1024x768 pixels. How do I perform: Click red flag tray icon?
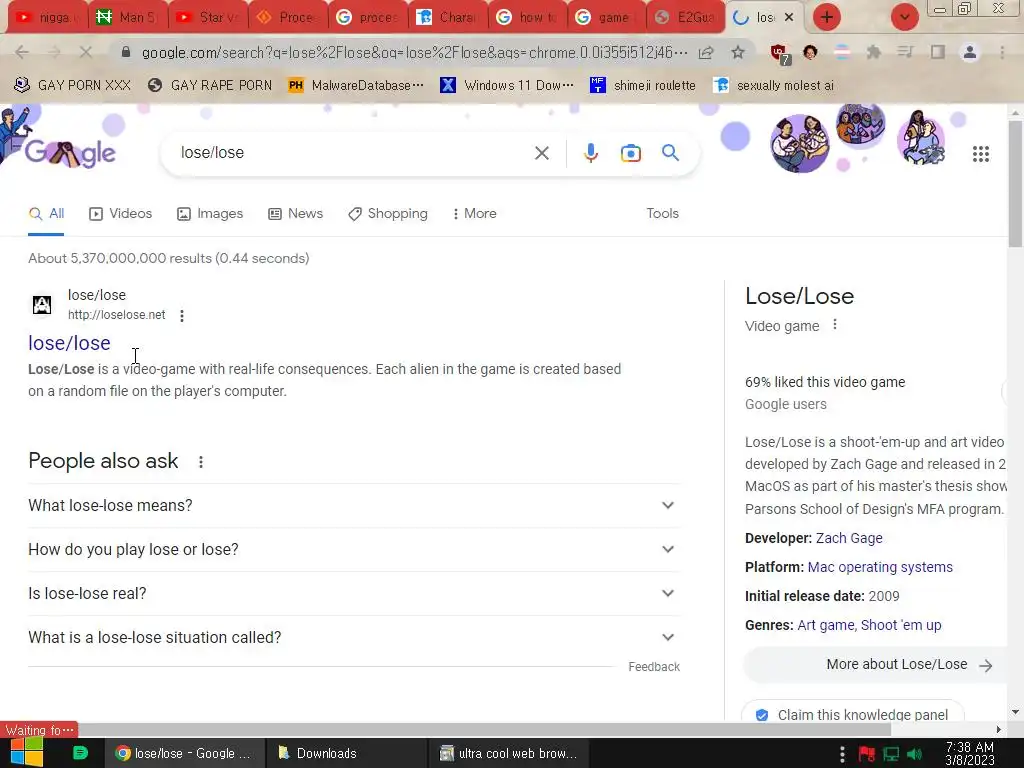click(x=867, y=754)
